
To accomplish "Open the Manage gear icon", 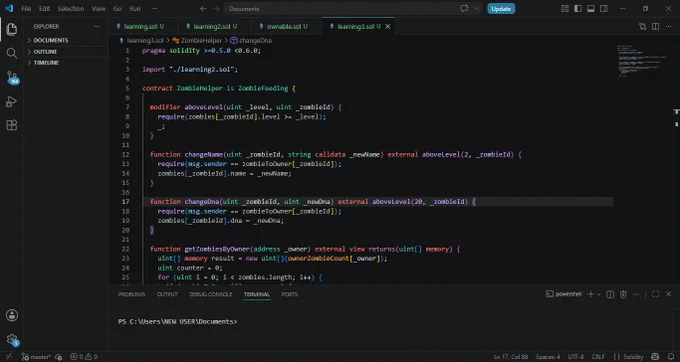I will click(x=12, y=339).
